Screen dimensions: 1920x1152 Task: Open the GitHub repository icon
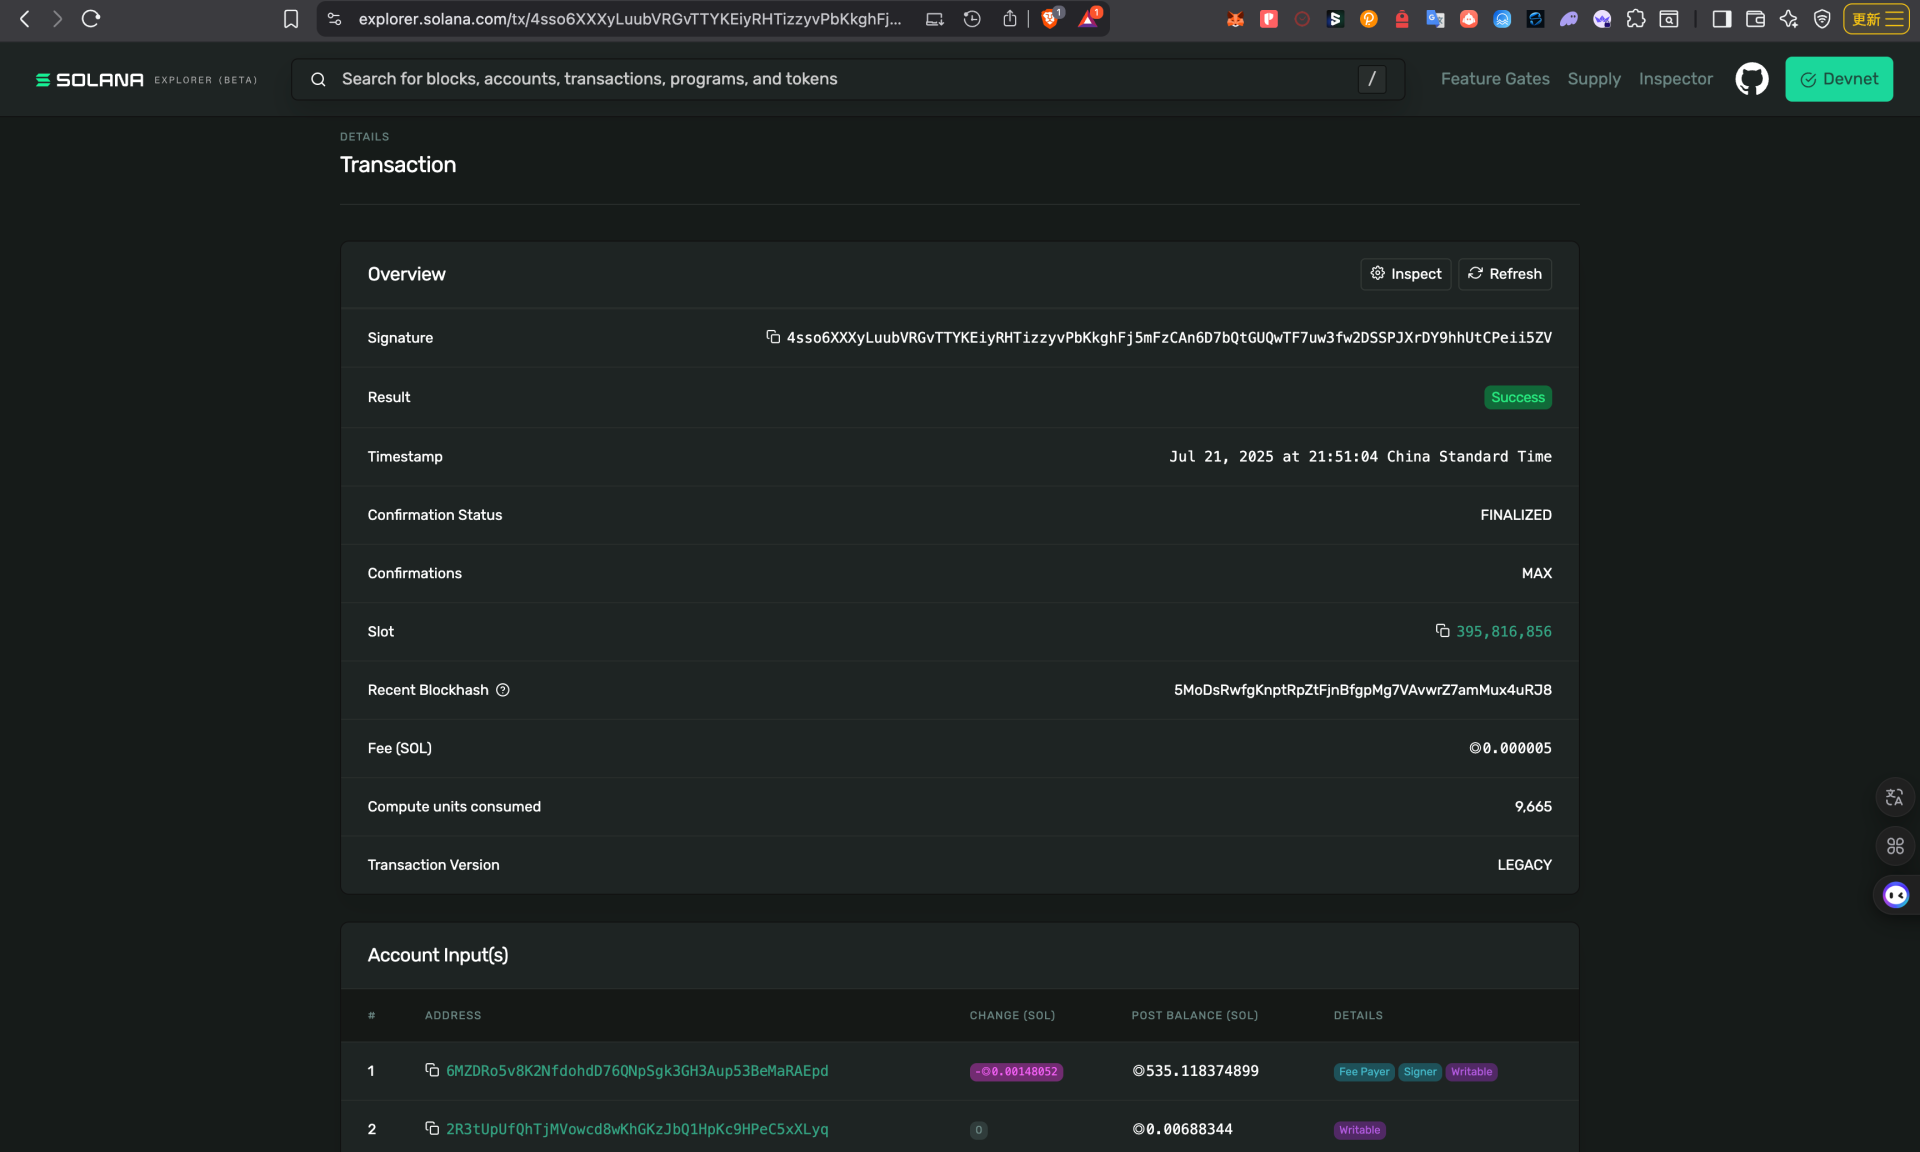[x=1751, y=79]
